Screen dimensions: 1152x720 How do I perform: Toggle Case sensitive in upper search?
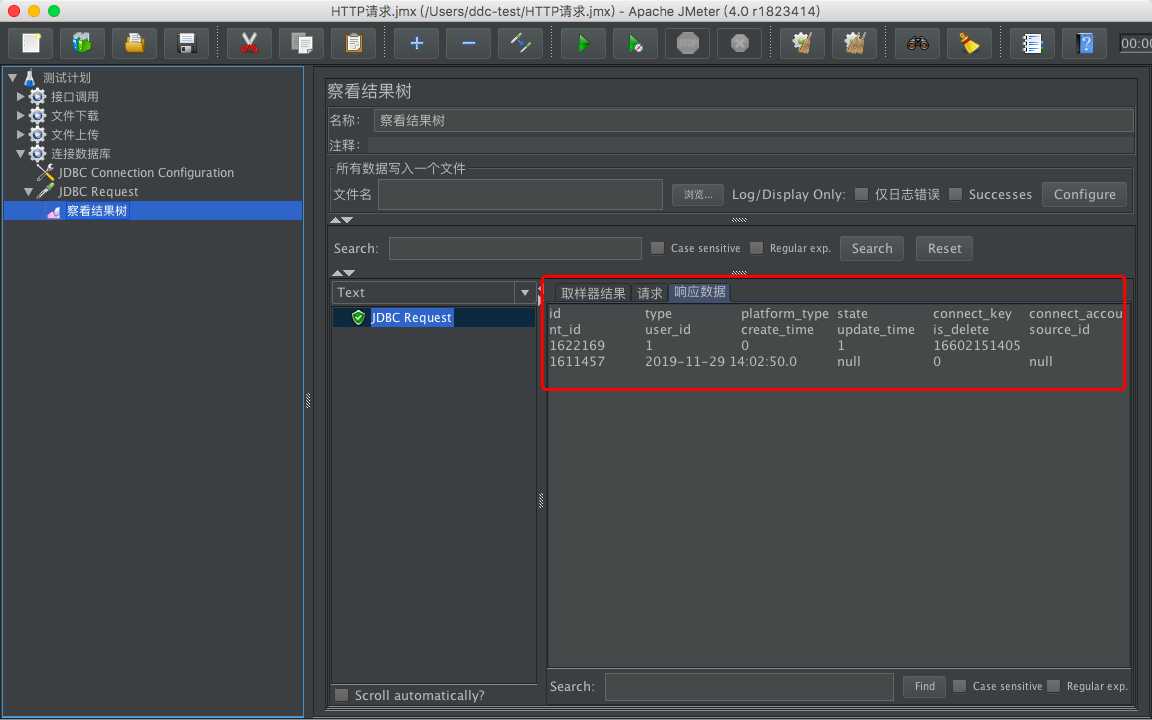[x=658, y=248]
